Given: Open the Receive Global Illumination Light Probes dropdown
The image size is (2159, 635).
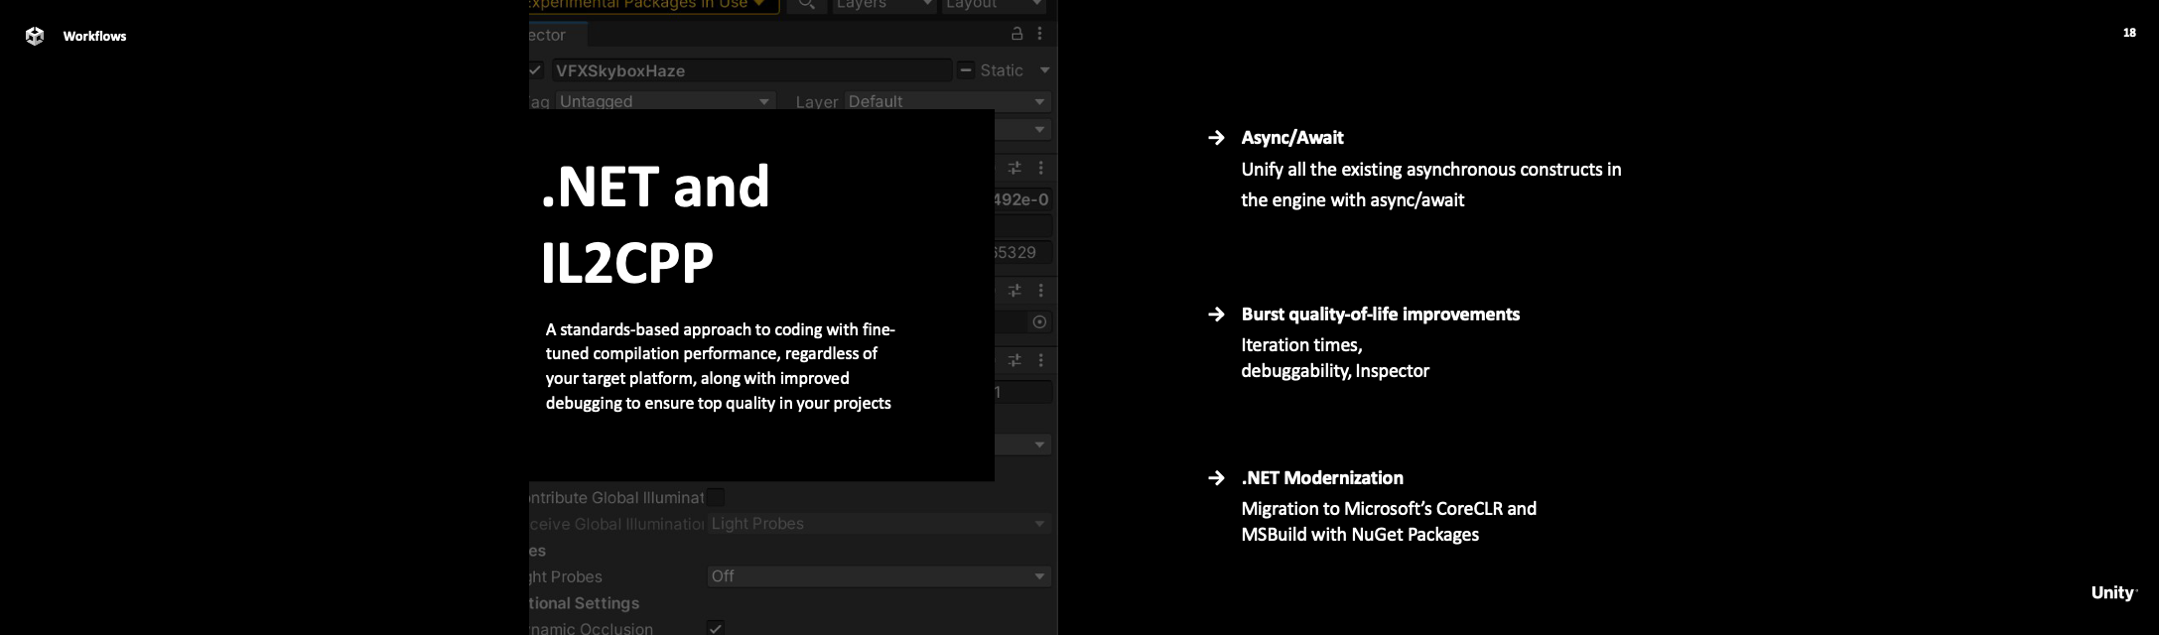Looking at the screenshot, I should click(x=879, y=524).
